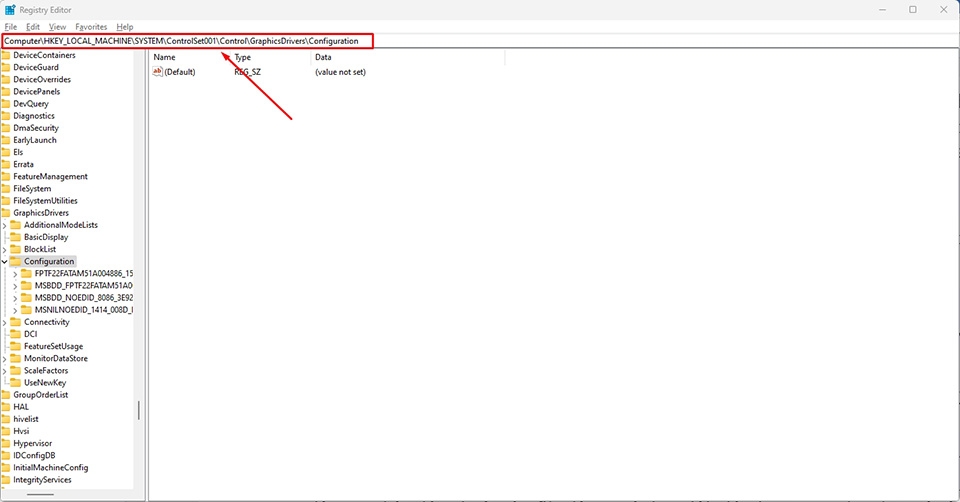
Task: Expand the MSNILNOEDID_1414_008D subkey
Action: (x=15, y=310)
